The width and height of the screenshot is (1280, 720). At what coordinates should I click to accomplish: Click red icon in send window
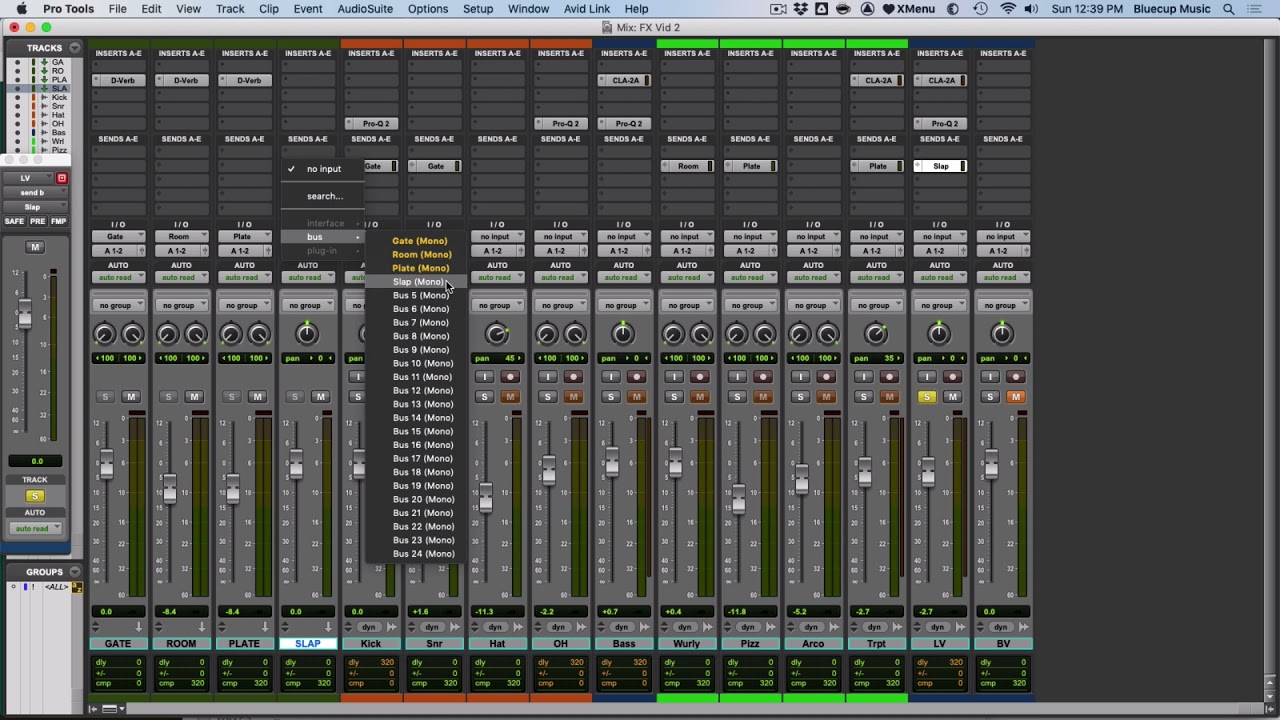point(61,179)
